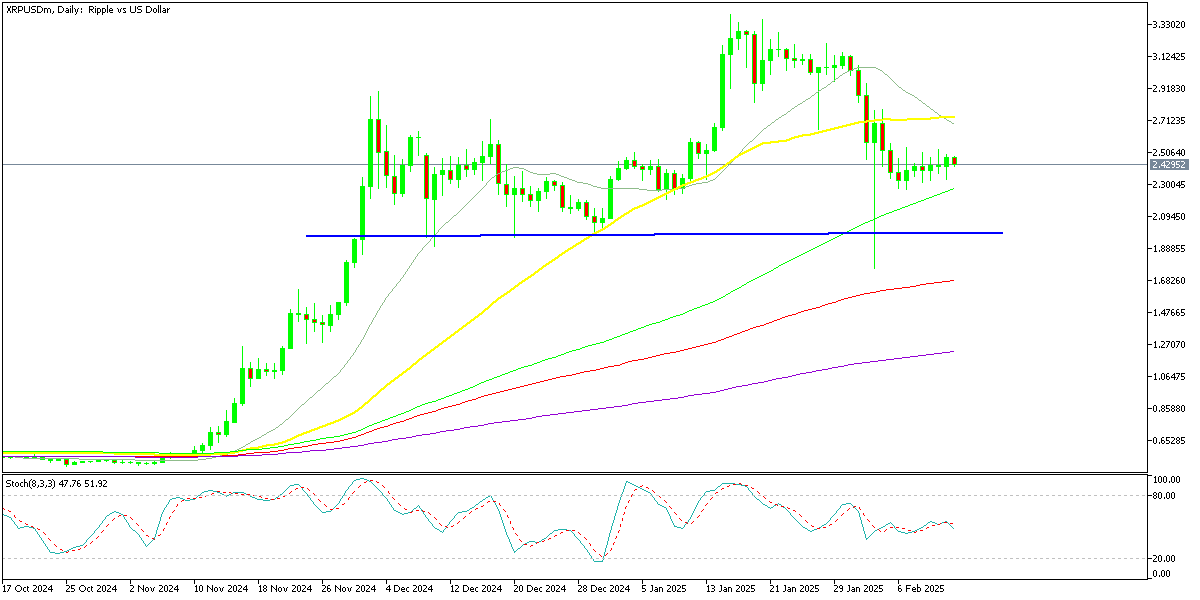Click the 1.06475 price level

pyautogui.click(x=1169, y=376)
